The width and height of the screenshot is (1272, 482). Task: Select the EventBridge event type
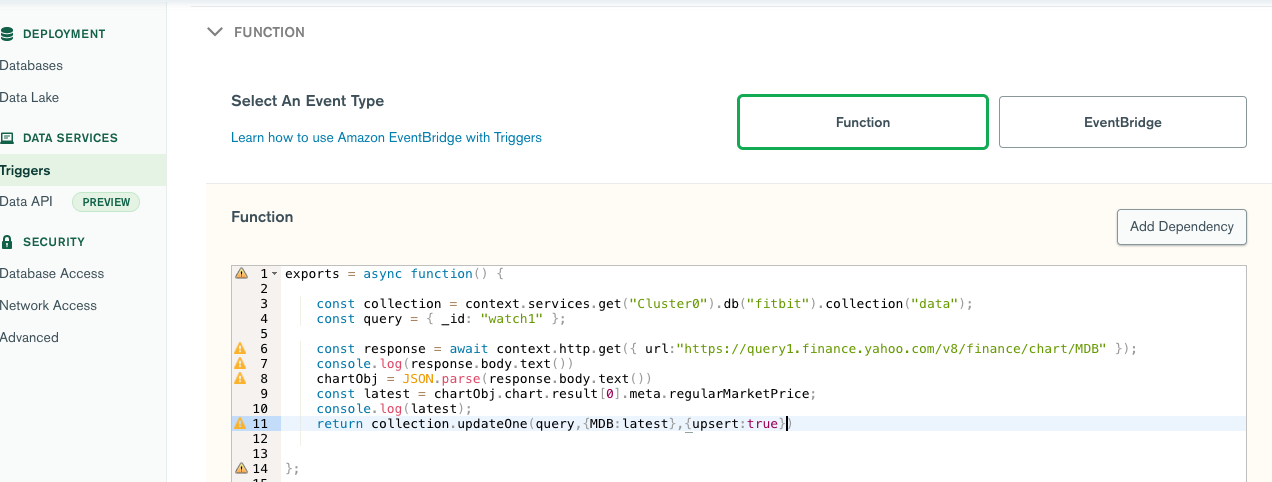pyautogui.click(x=1123, y=122)
